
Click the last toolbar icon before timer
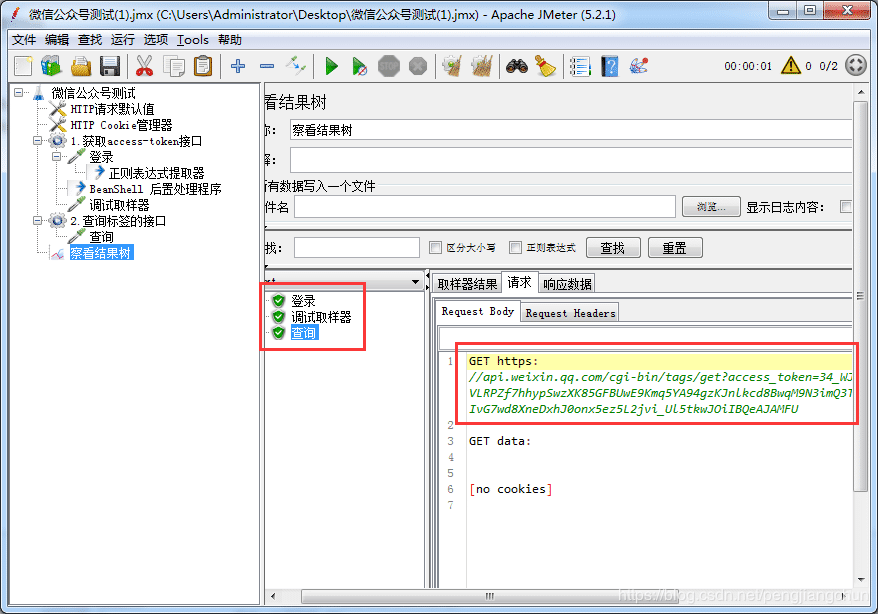(x=638, y=66)
